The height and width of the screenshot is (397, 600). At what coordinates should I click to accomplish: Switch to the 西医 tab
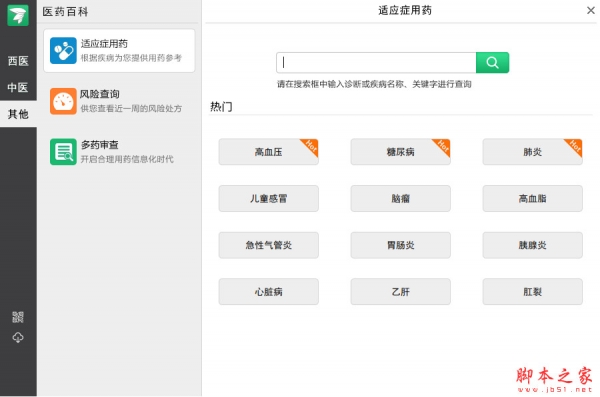click(18, 60)
